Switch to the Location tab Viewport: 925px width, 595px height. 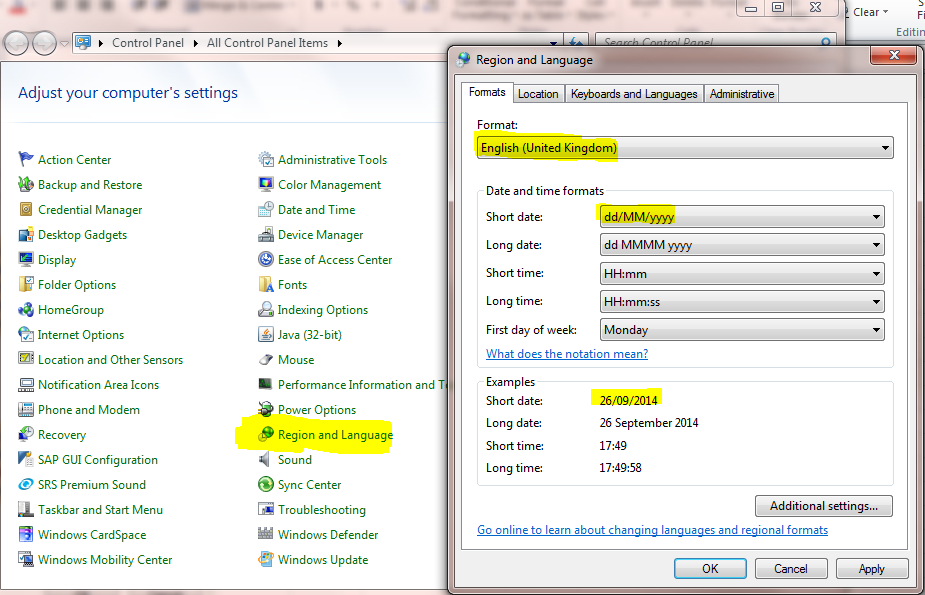538,94
